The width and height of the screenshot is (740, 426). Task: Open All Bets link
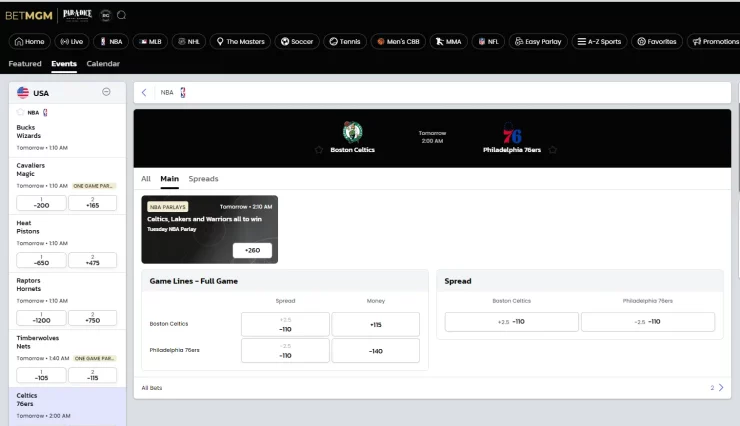click(x=152, y=388)
